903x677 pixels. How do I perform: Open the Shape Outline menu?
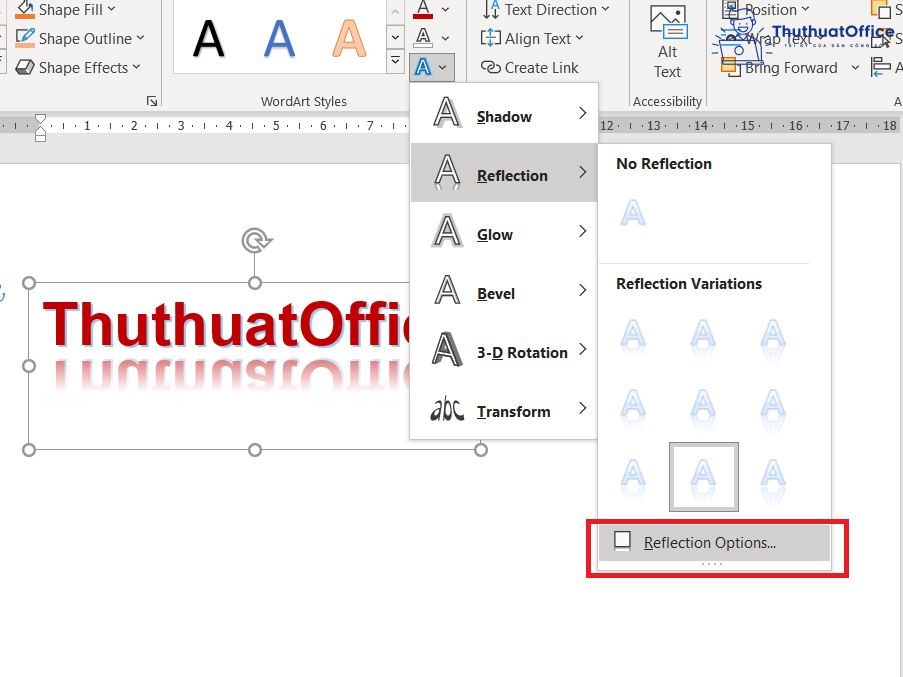(x=79, y=39)
